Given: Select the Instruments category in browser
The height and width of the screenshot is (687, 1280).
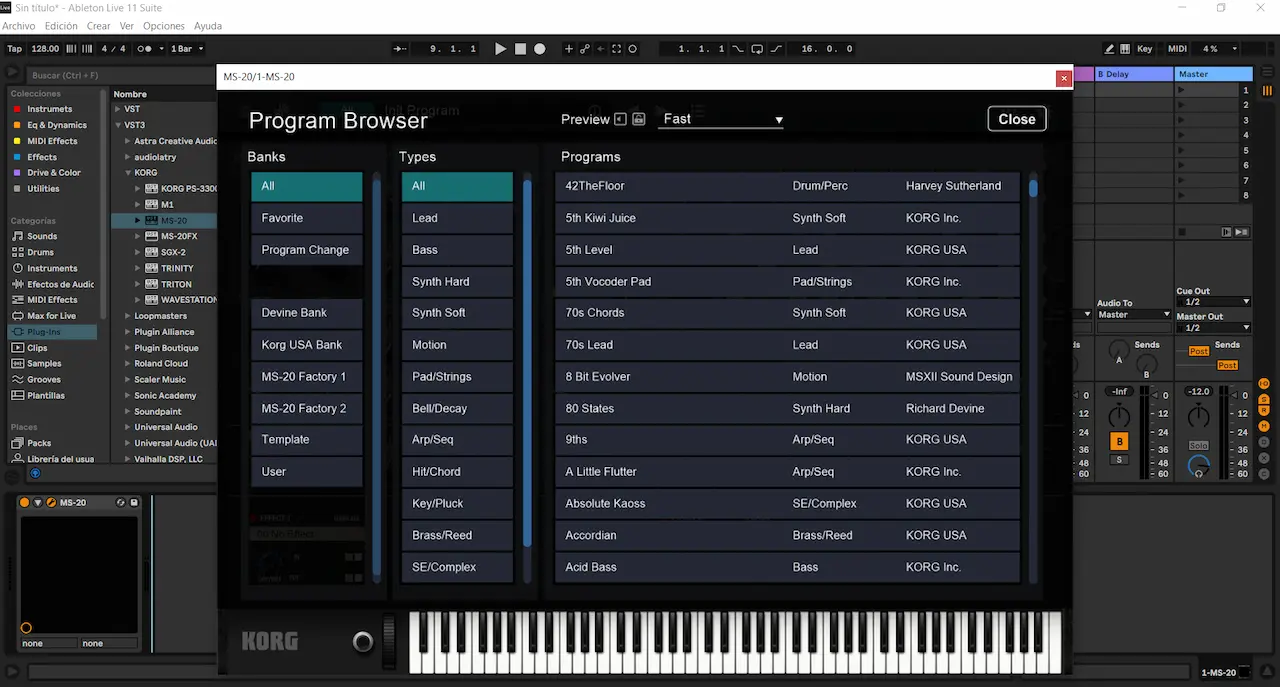Looking at the screenshot, I should pyautogui.click(x=52, y=268).
